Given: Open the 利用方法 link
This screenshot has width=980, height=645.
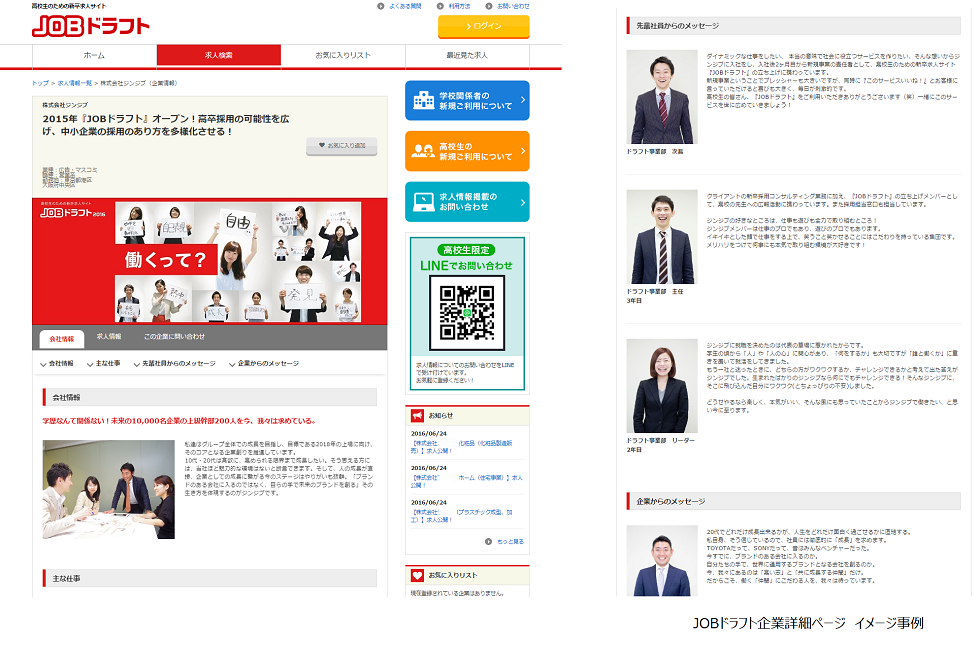Looking at the screenshot, I should coord(459,6).
